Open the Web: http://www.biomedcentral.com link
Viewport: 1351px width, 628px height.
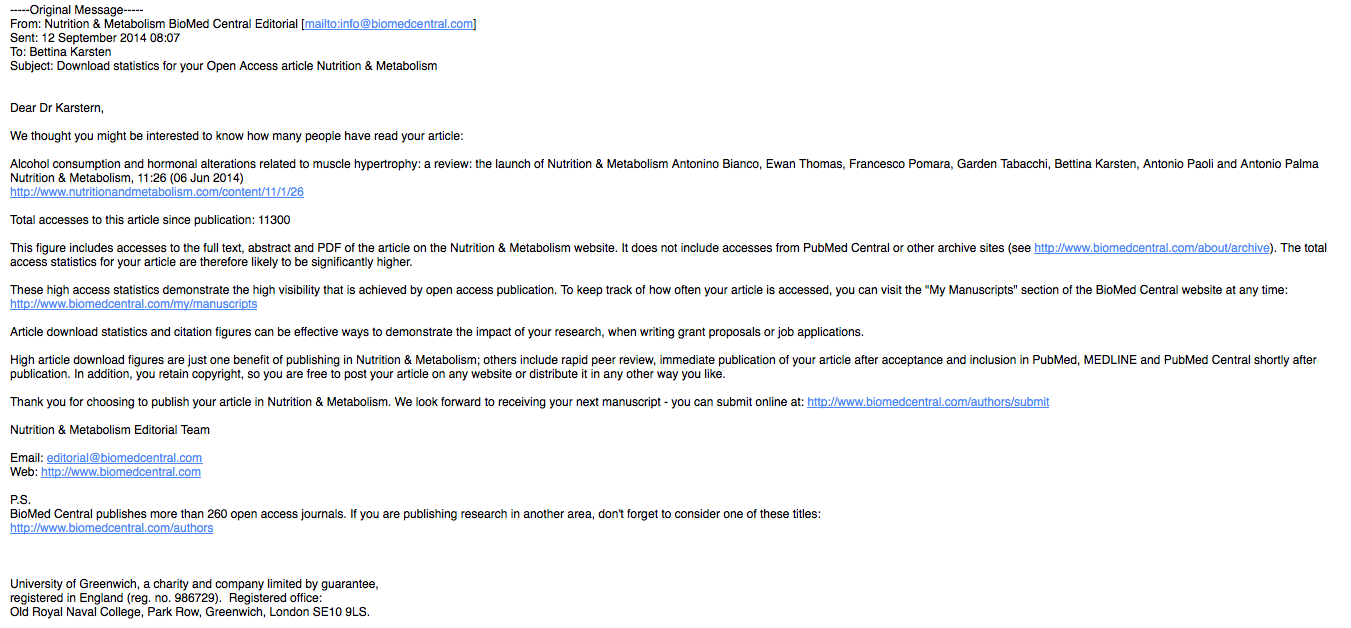point(121,472)
